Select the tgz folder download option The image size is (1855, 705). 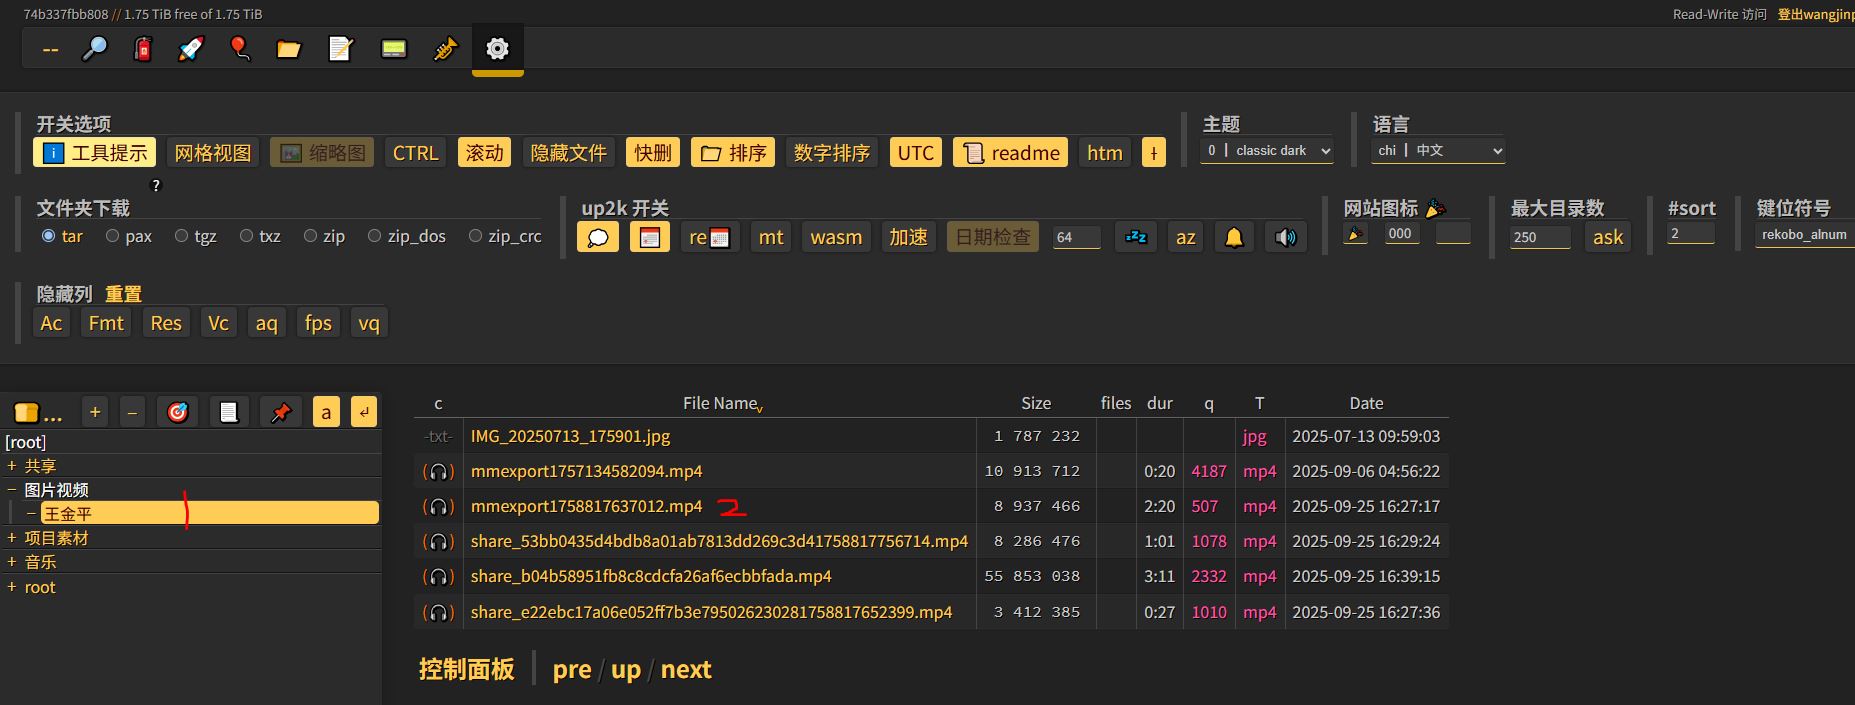pos(182,236)
